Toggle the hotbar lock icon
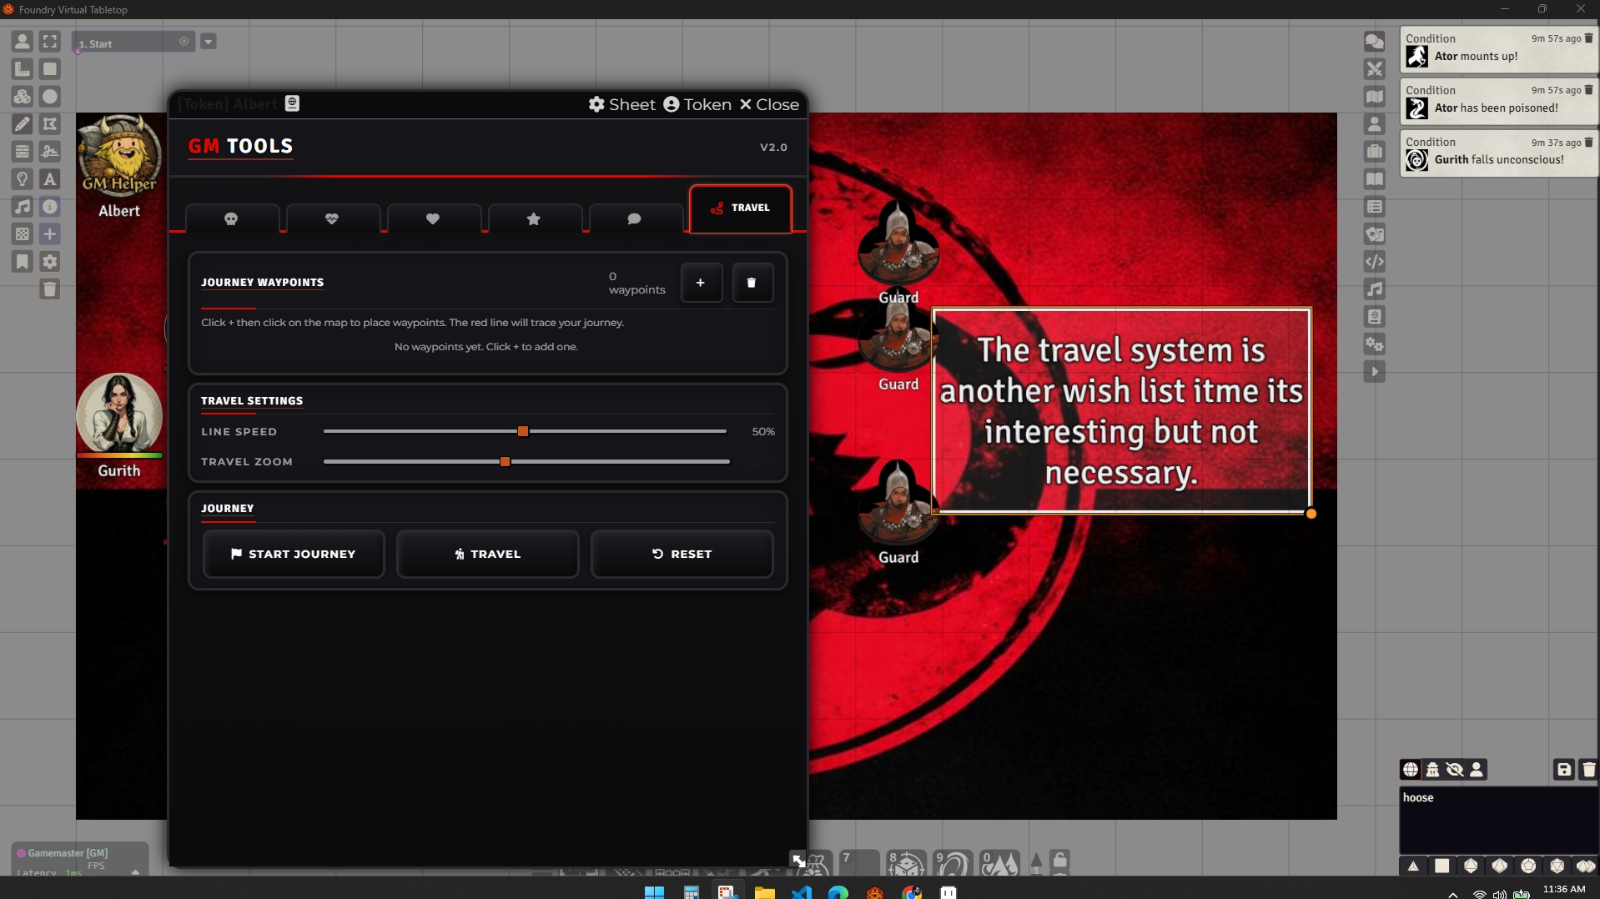The image size is (1600, 899). pyautogui.click(x=1060, y=859)
